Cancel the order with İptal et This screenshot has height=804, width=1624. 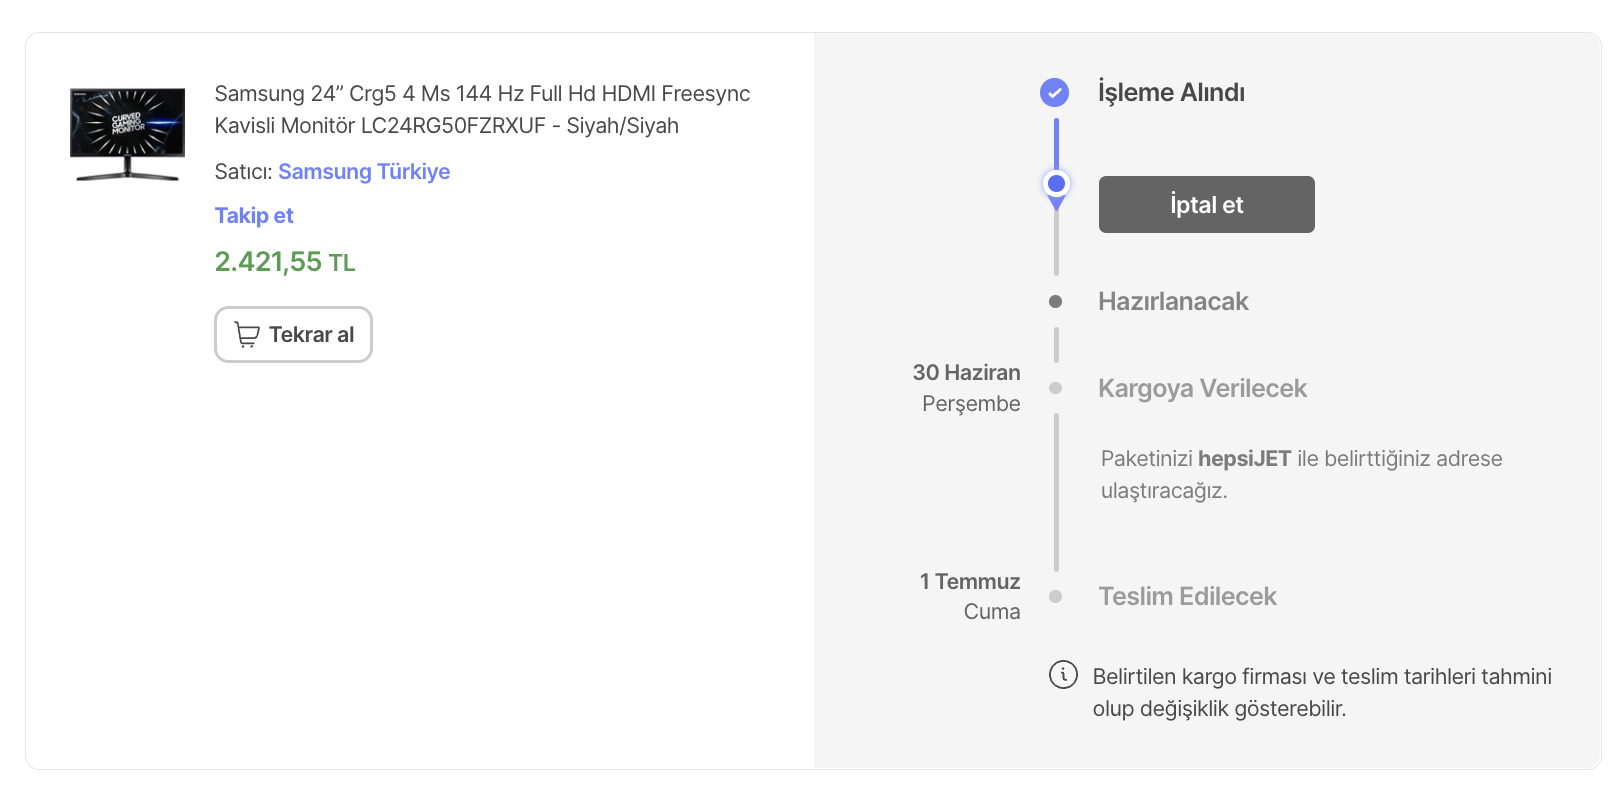coord(1206,205)
